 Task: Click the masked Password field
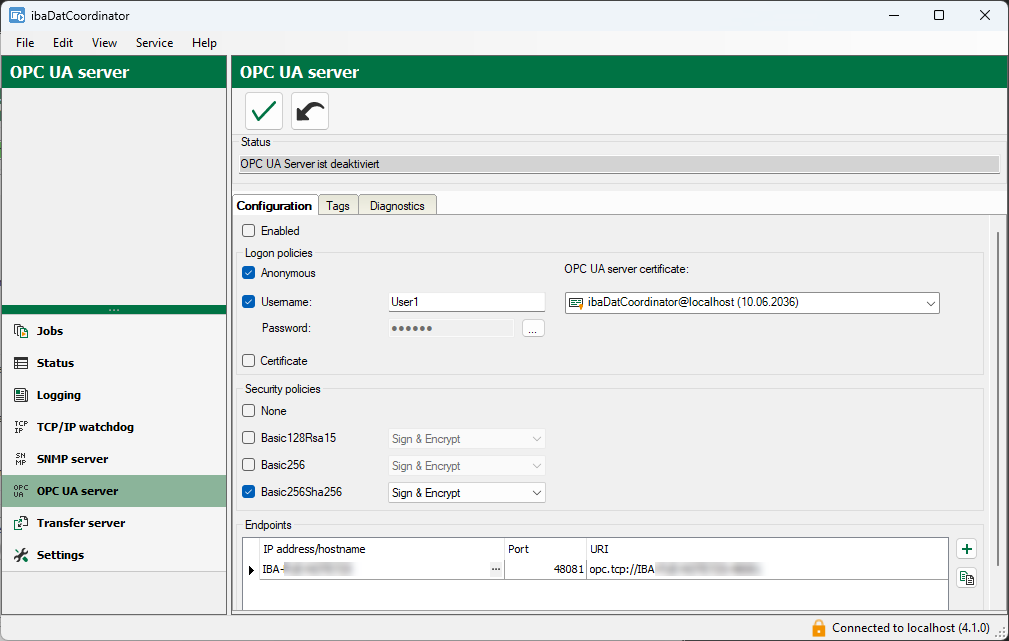point(450,328)
